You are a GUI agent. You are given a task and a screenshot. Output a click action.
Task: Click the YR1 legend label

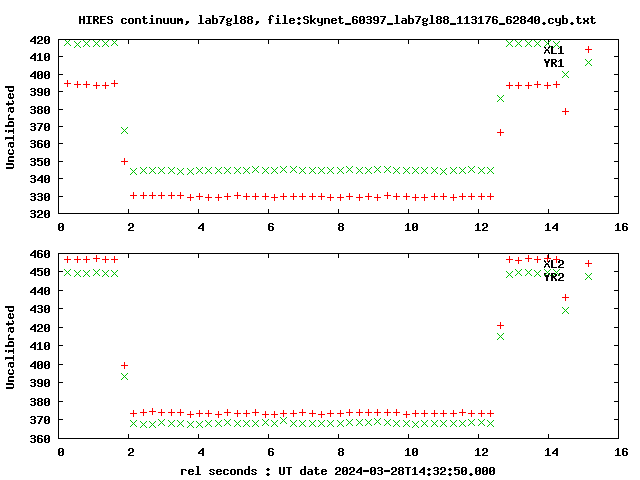tap(553, 63)
